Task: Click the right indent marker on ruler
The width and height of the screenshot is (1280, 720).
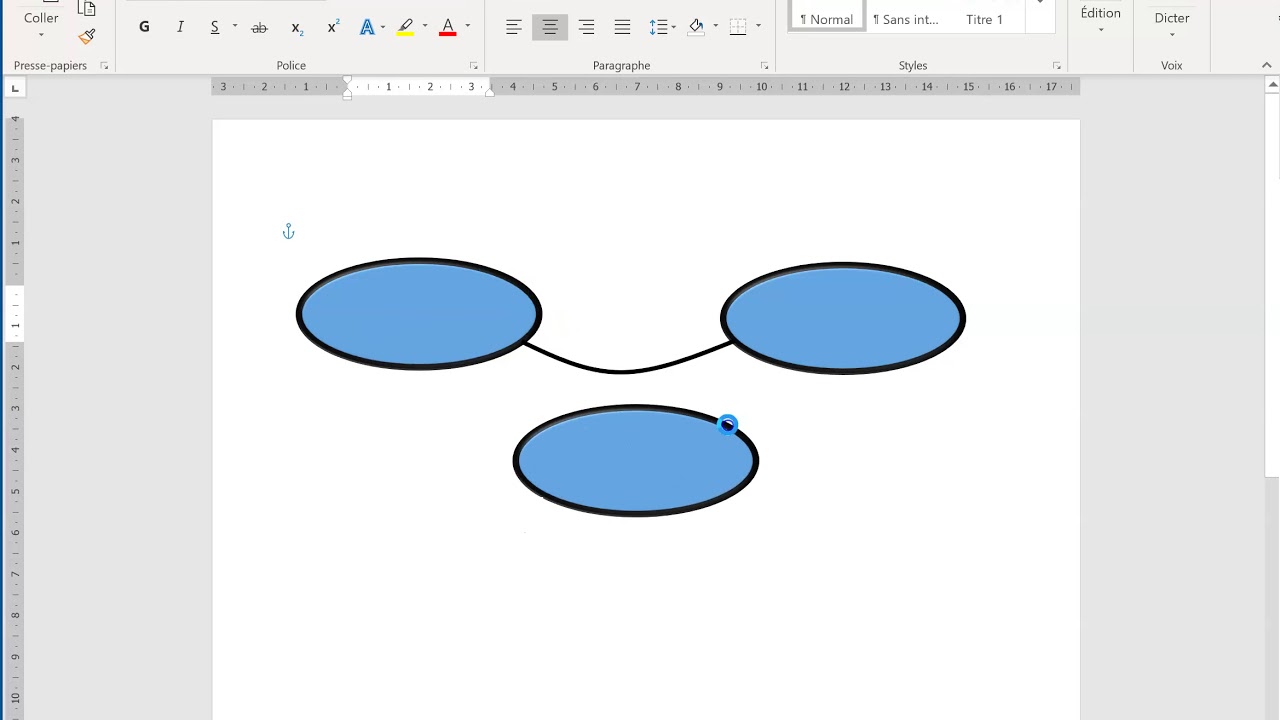Action: click(x=489, y=92)
